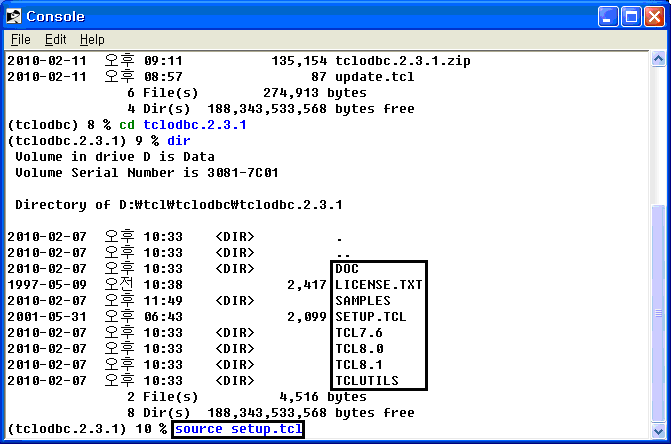The image size is (671, 444).
Task: Click the 'Volume Serial Number is 3081-7C01' line
Action: tap(147, 173)
